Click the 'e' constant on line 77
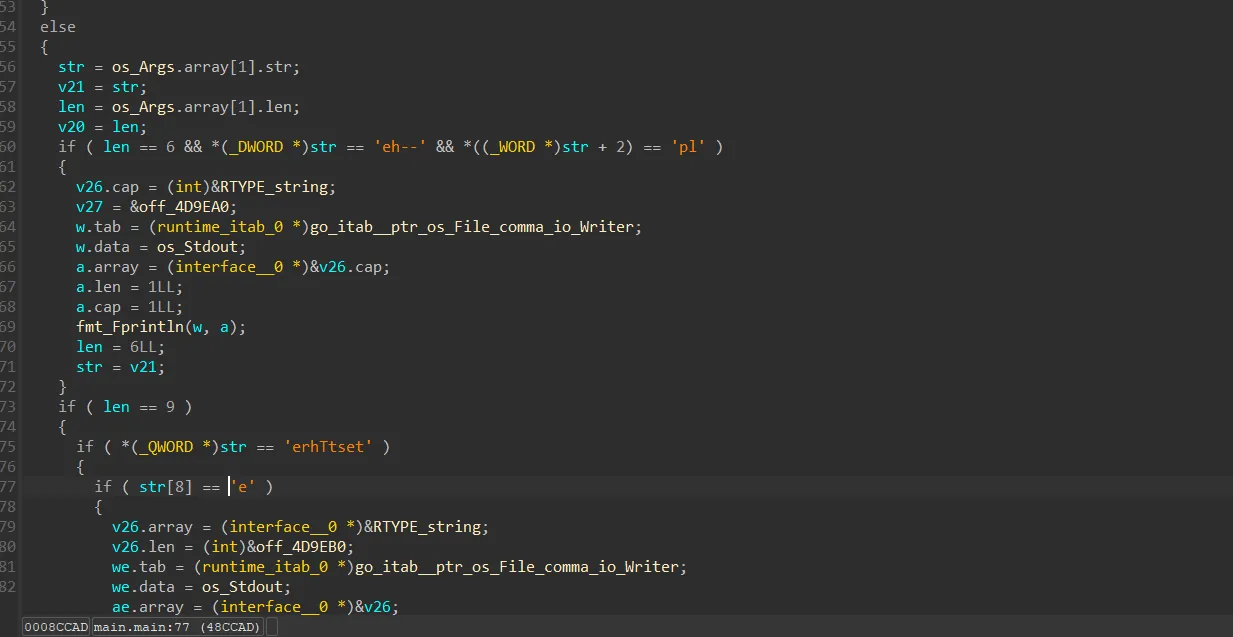This screenshot has height=637, width=1233. tap(243, 487)
